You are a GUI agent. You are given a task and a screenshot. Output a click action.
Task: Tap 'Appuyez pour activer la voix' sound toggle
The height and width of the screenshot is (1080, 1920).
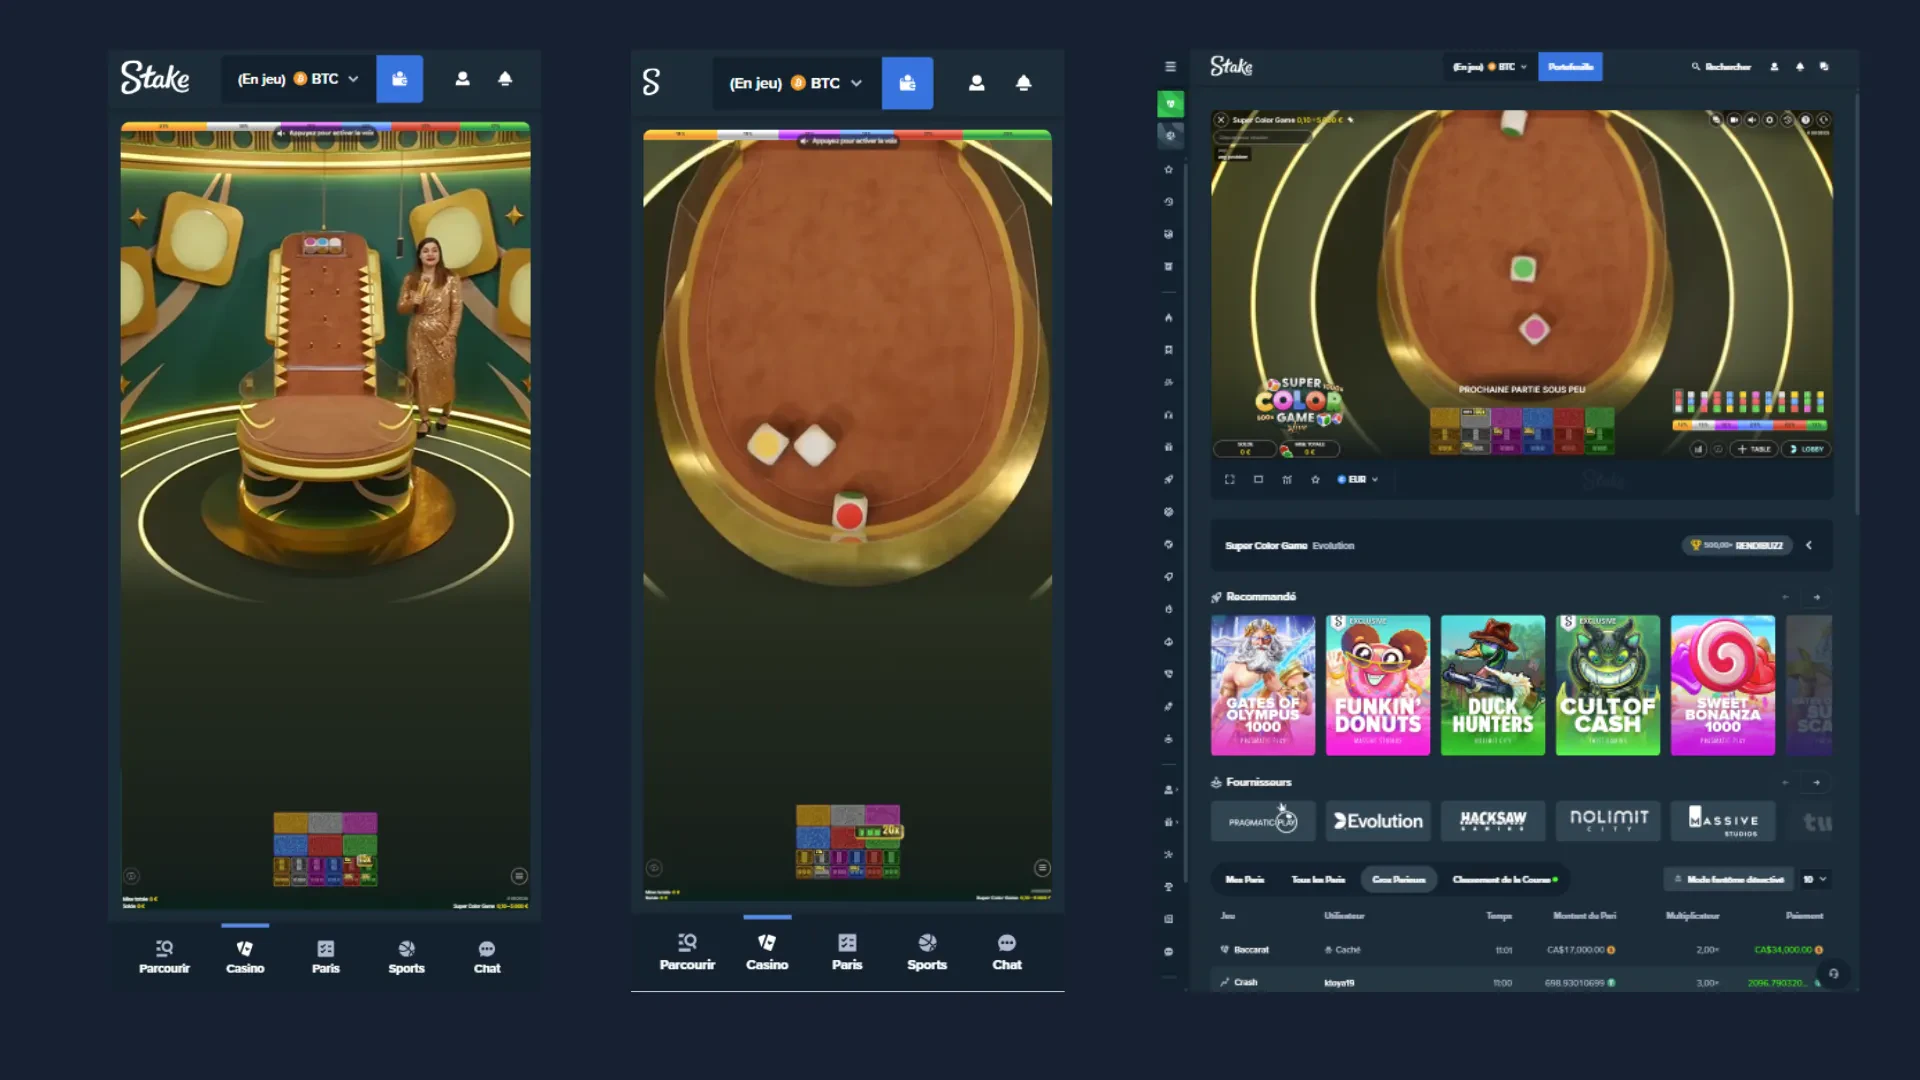[x=326, y=132]
